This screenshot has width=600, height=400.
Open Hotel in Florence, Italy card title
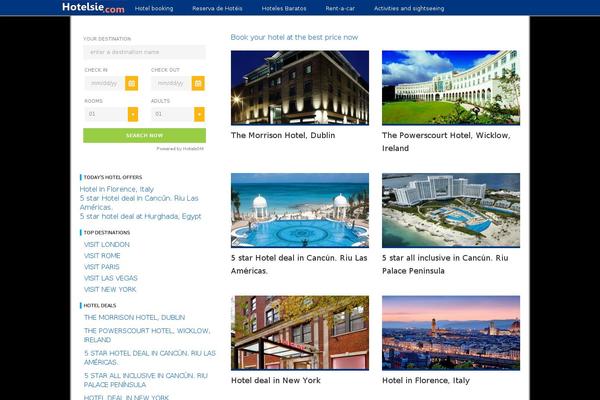[x=426, y=380]
